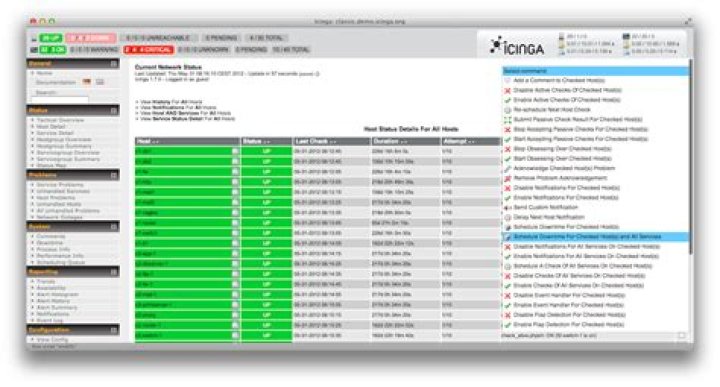The image size is (720, 387).
Task: Collapse the General sidebar section
Action: coord(114,64)
